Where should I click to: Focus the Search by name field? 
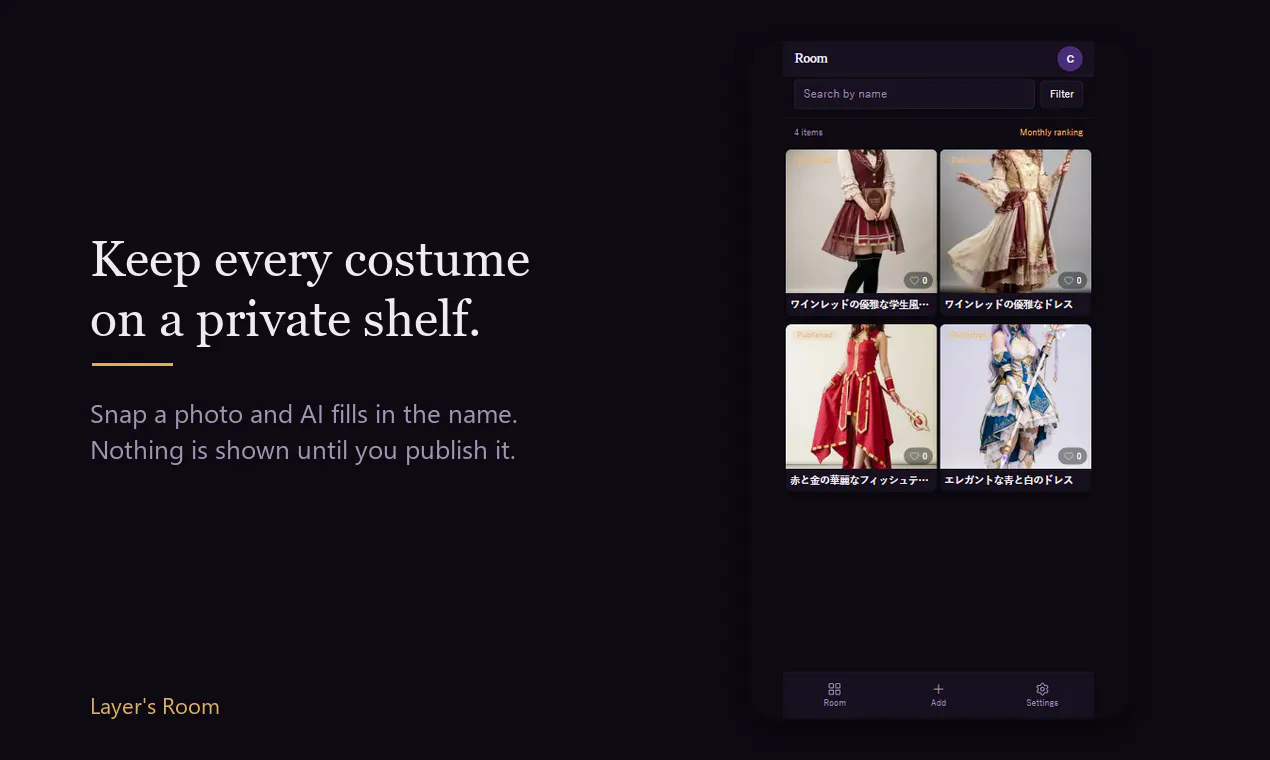(914, 94)
